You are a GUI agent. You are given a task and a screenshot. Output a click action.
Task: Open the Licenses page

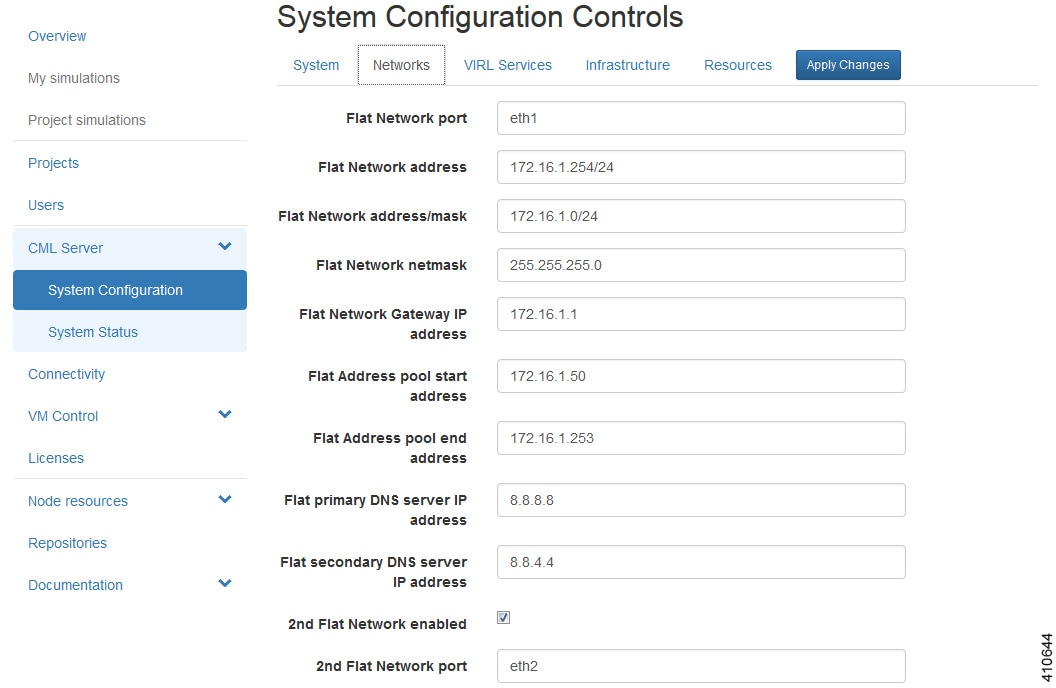[56, 458]
